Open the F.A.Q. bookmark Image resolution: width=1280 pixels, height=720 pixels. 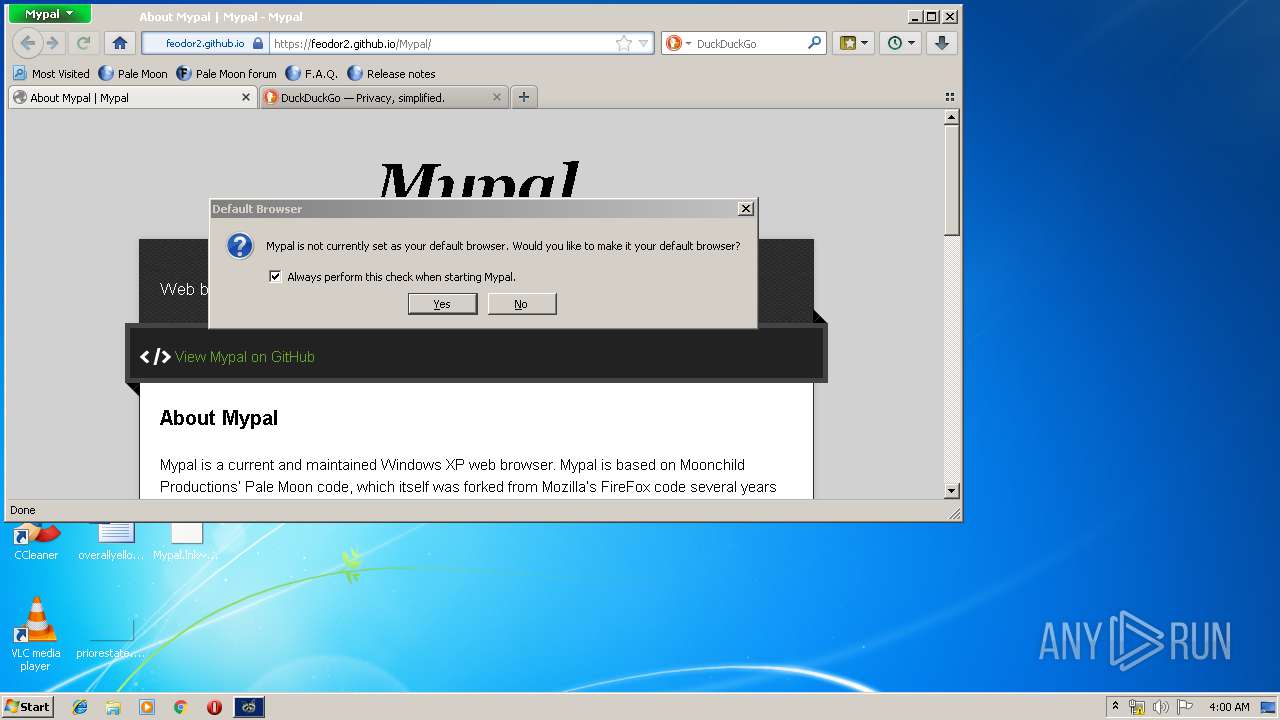pos(311,73)
